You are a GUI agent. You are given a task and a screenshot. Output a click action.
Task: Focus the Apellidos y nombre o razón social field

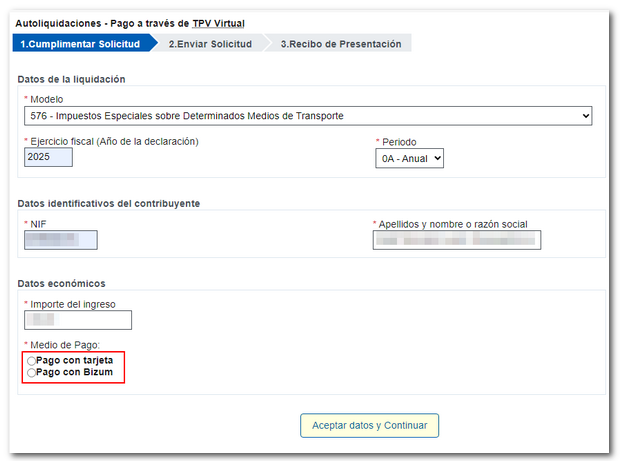point(456,240)
